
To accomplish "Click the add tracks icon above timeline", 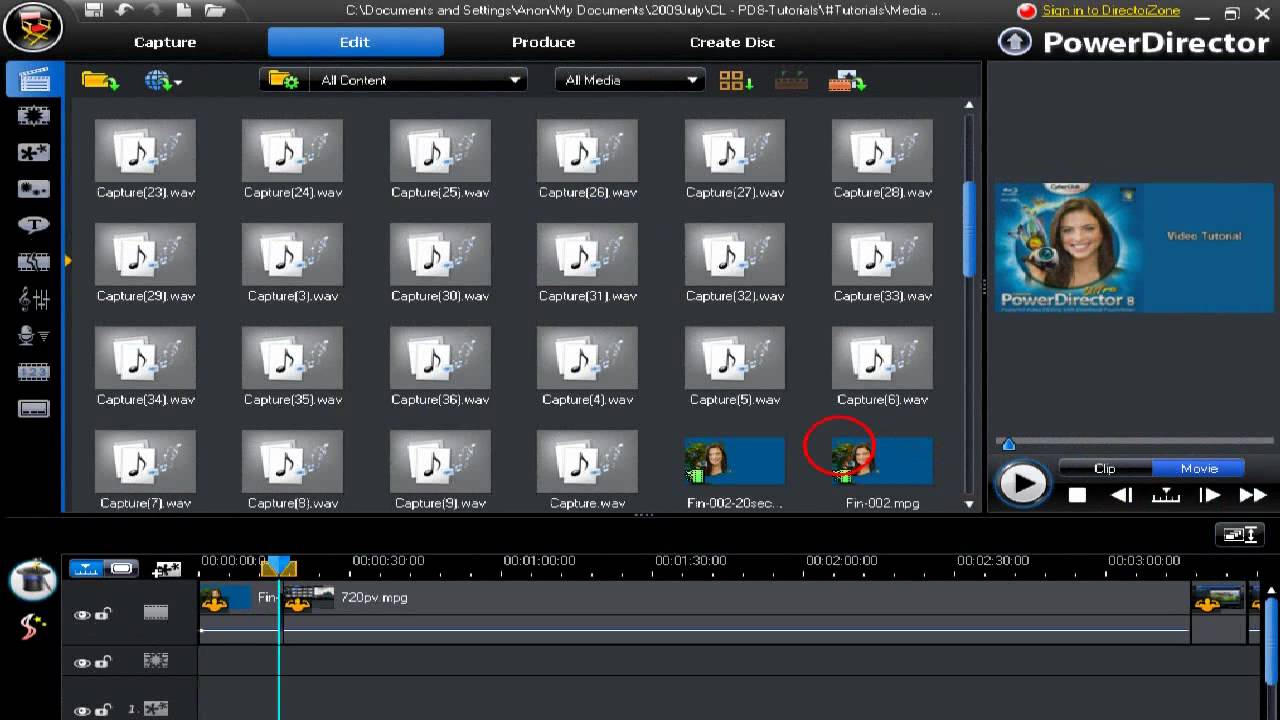I will 166,569.
